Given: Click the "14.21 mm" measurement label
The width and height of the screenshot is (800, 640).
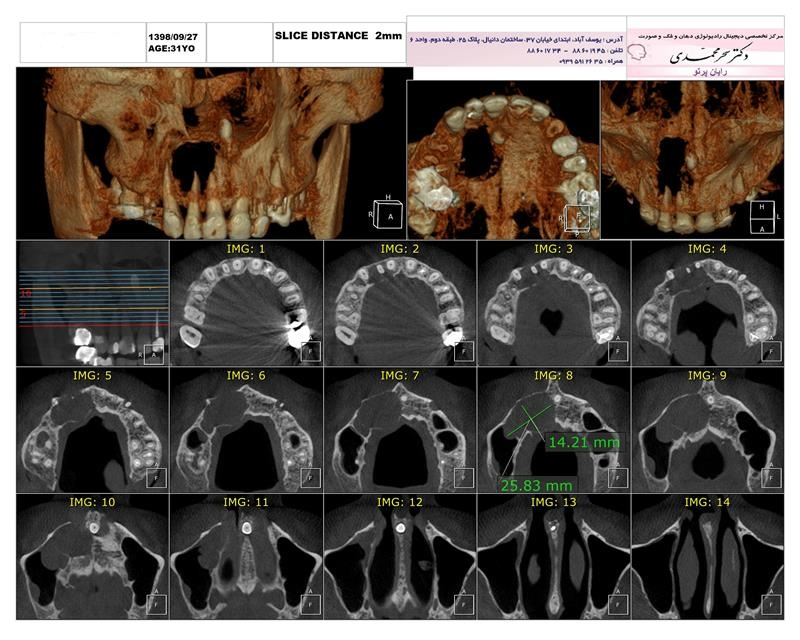Looking at the screenshot, I should click(x=584, y=442).
